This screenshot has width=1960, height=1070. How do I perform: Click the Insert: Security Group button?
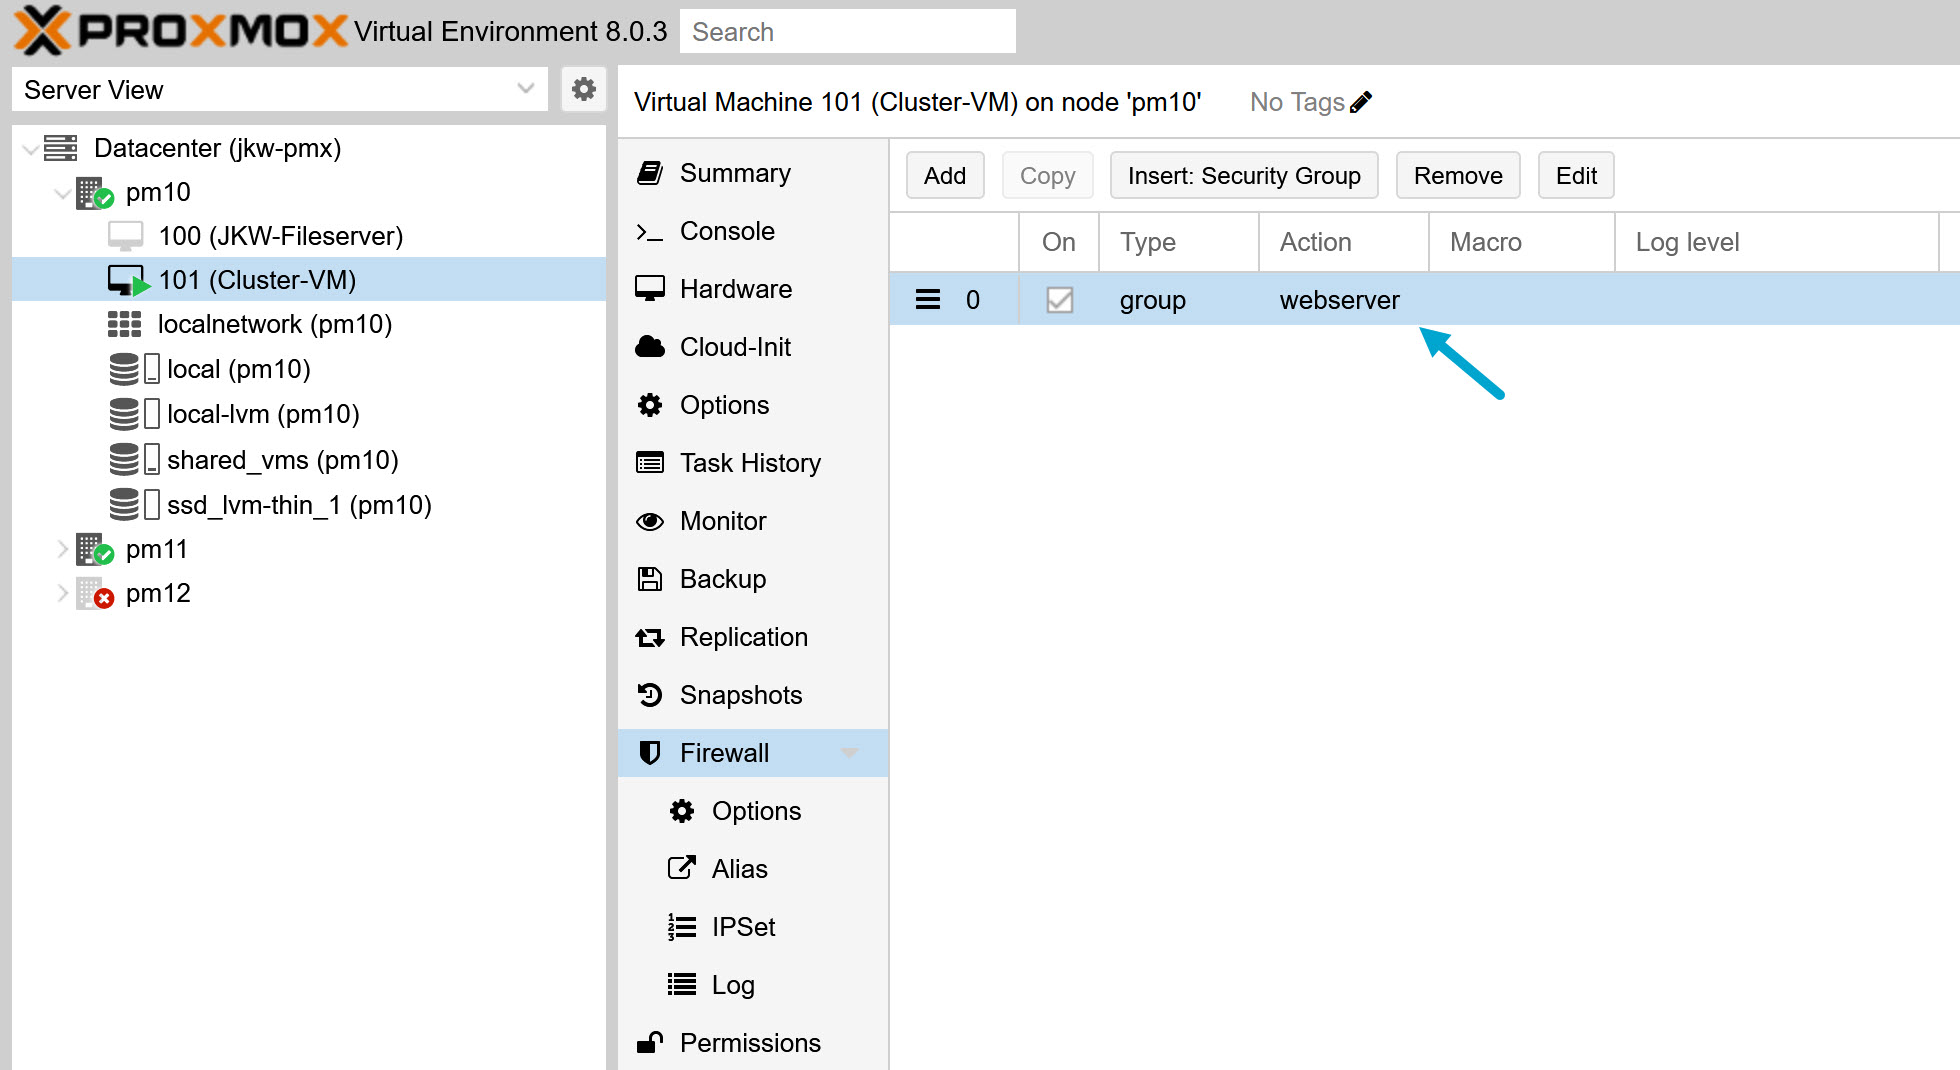click(x=1243, y=175)
